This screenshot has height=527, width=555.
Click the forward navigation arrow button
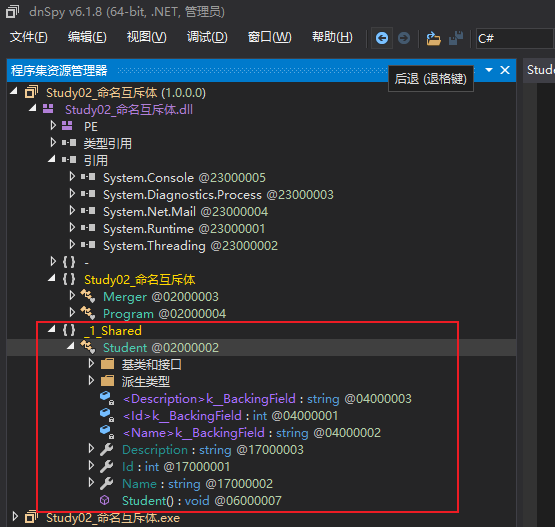point(404,38)
